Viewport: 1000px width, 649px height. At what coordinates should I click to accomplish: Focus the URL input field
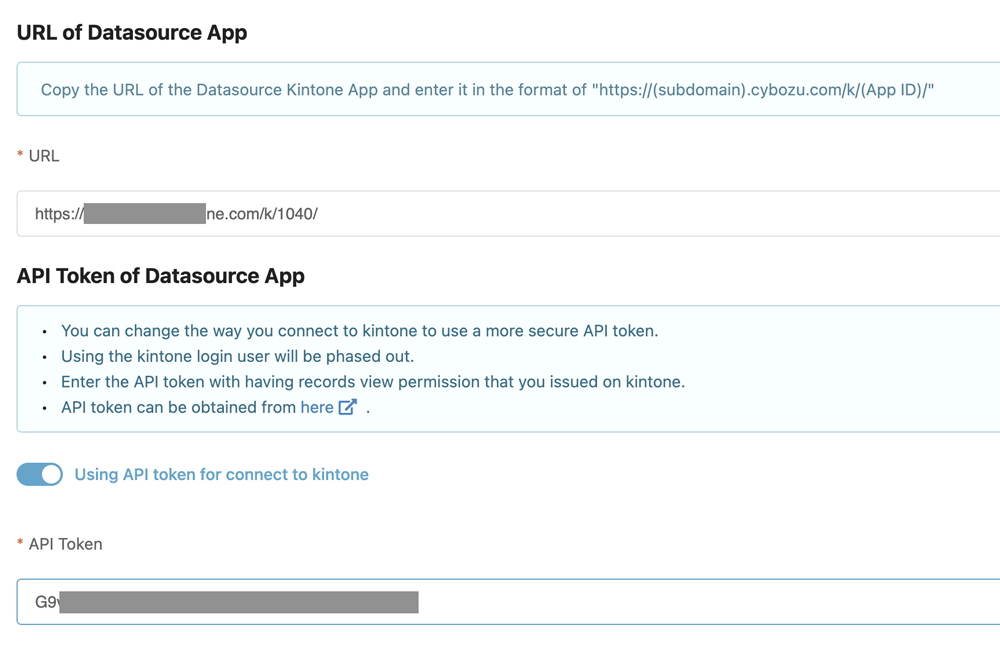[508, 214]
